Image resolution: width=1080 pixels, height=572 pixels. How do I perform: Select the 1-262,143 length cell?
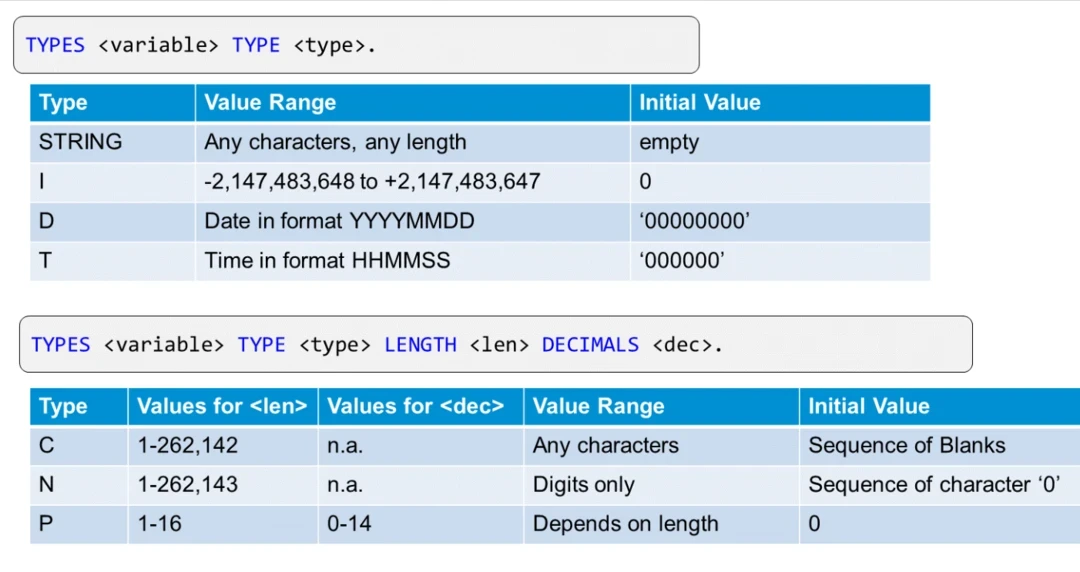click(x=188, y=485)
